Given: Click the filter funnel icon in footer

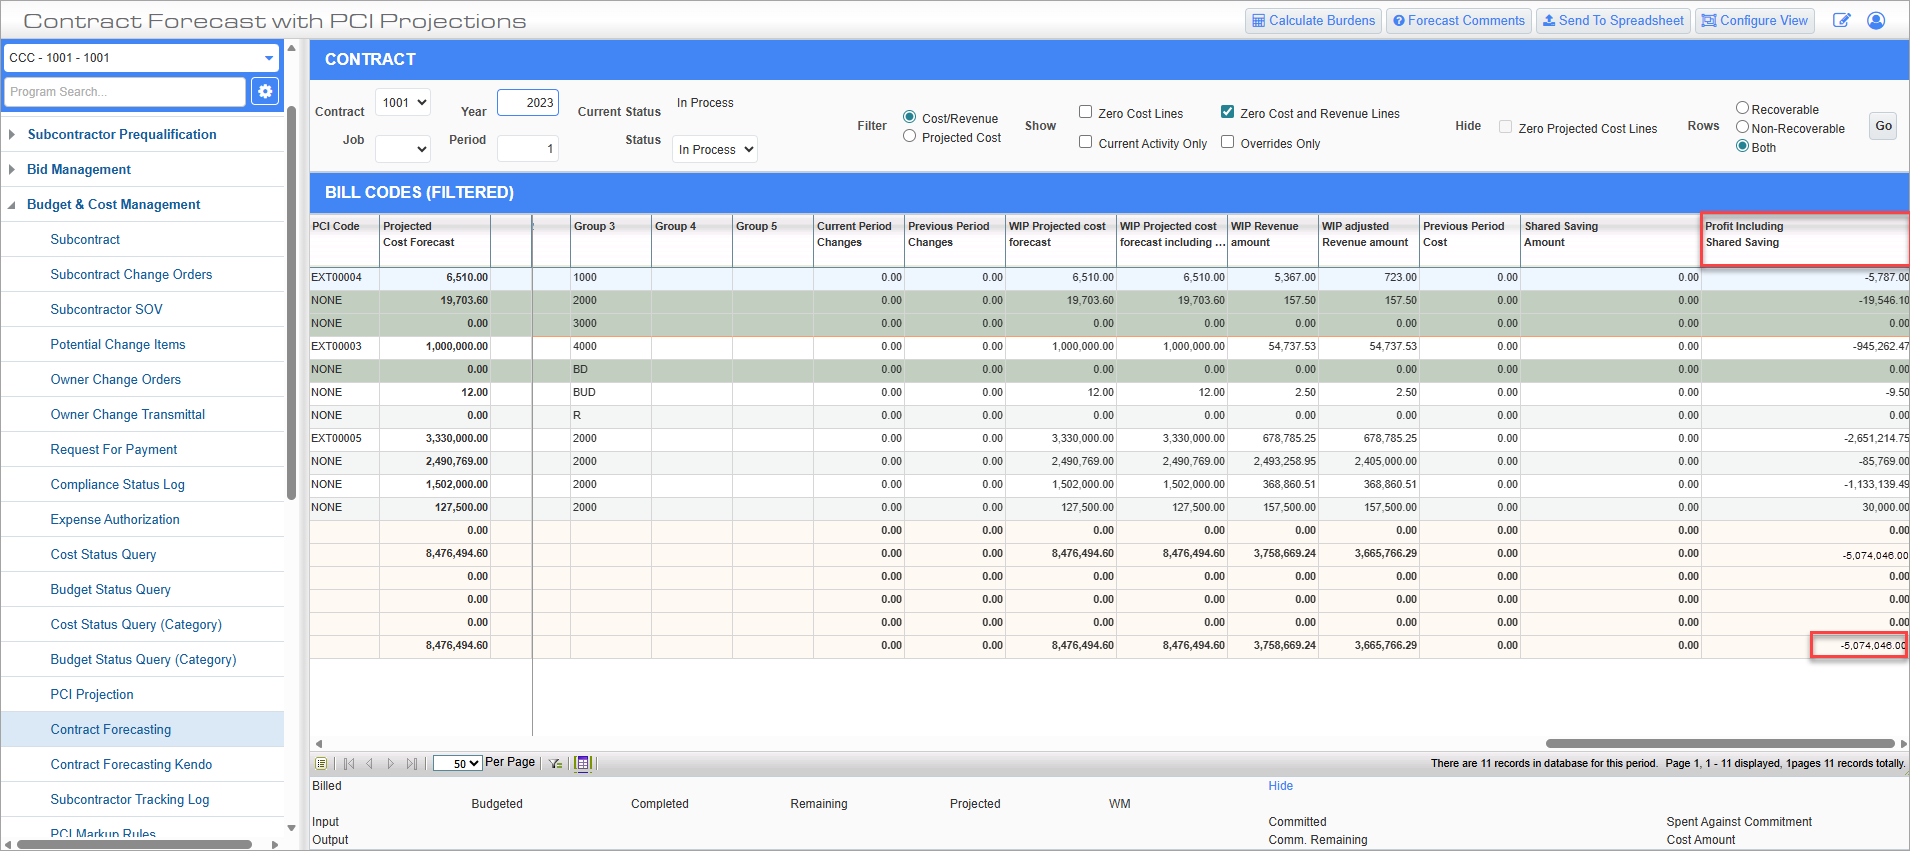Looking at the screenshot, I should click(556, 763).
